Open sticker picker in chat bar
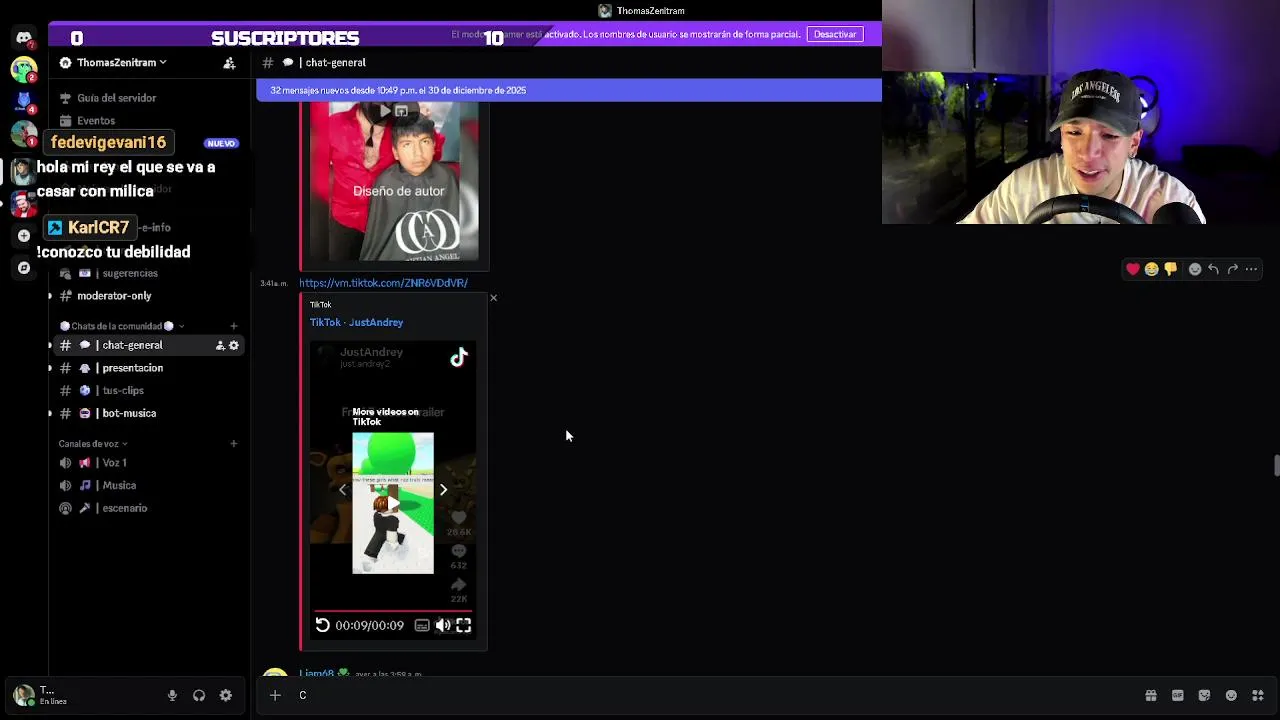This screenshot has width=1280, height=720. 1204,696
